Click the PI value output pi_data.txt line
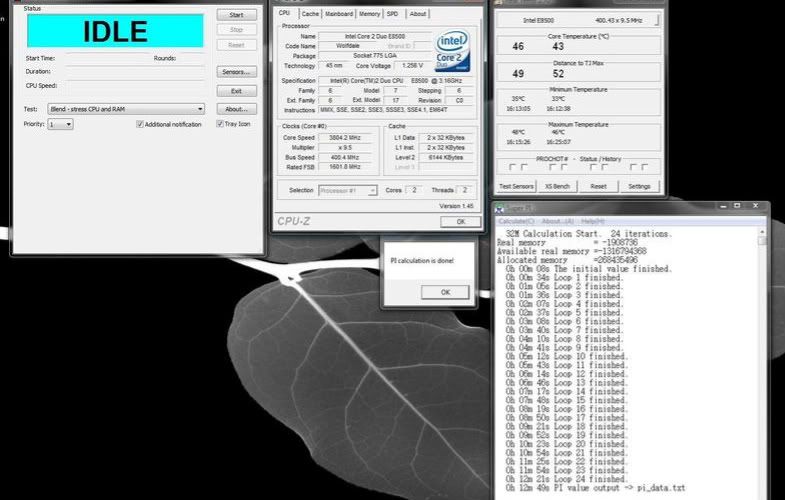Image resolution: width=785 pixels, height=500 pixels. [595, 488]
